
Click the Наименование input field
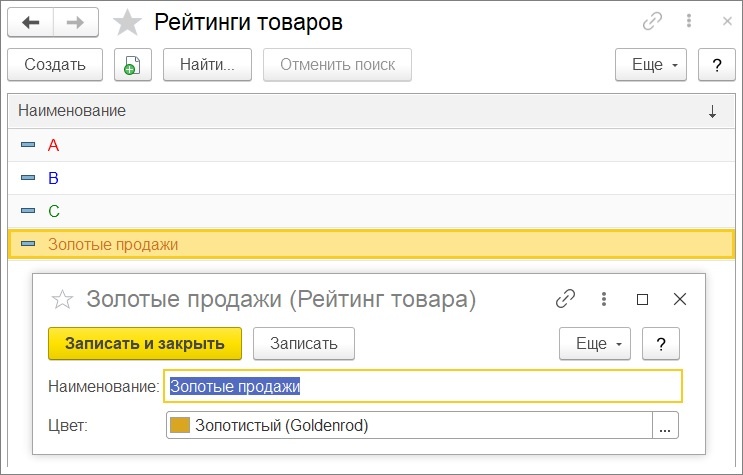pyautogui.click(x=423, y=386)
